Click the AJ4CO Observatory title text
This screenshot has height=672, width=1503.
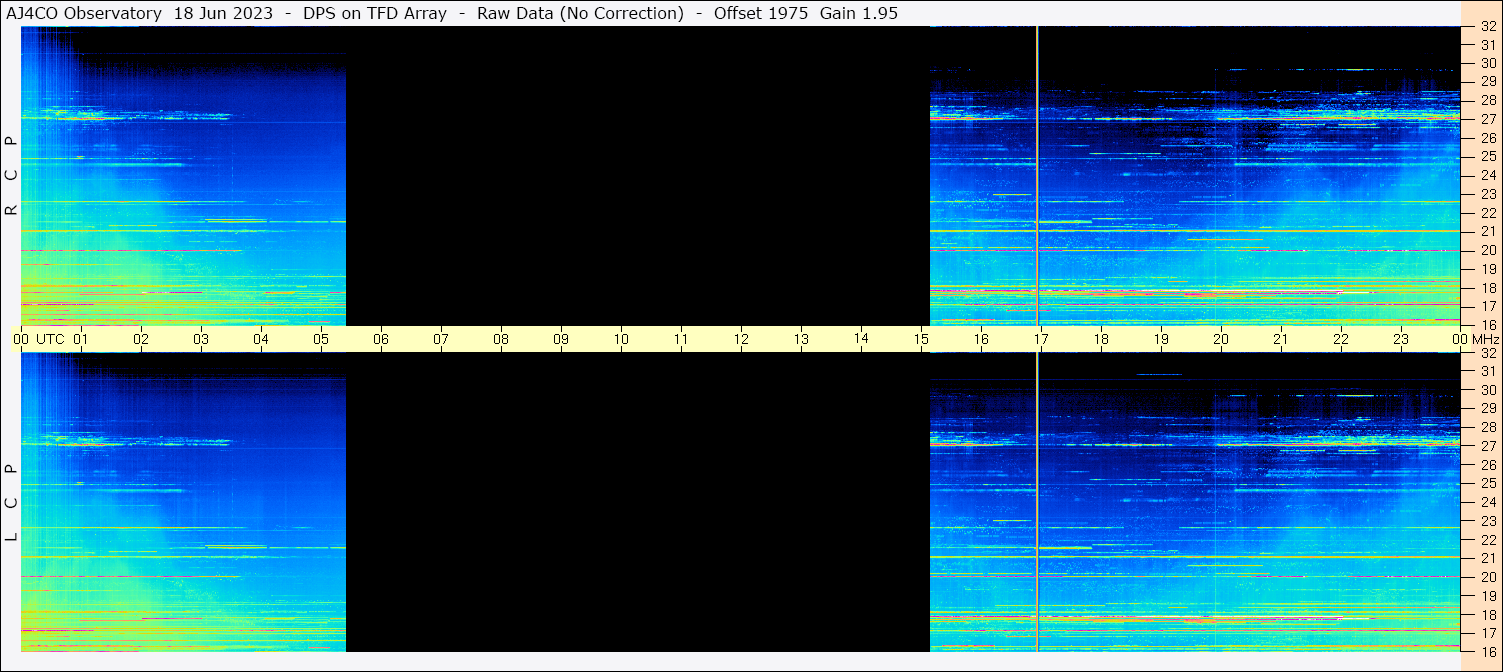[x=84, y=13]
